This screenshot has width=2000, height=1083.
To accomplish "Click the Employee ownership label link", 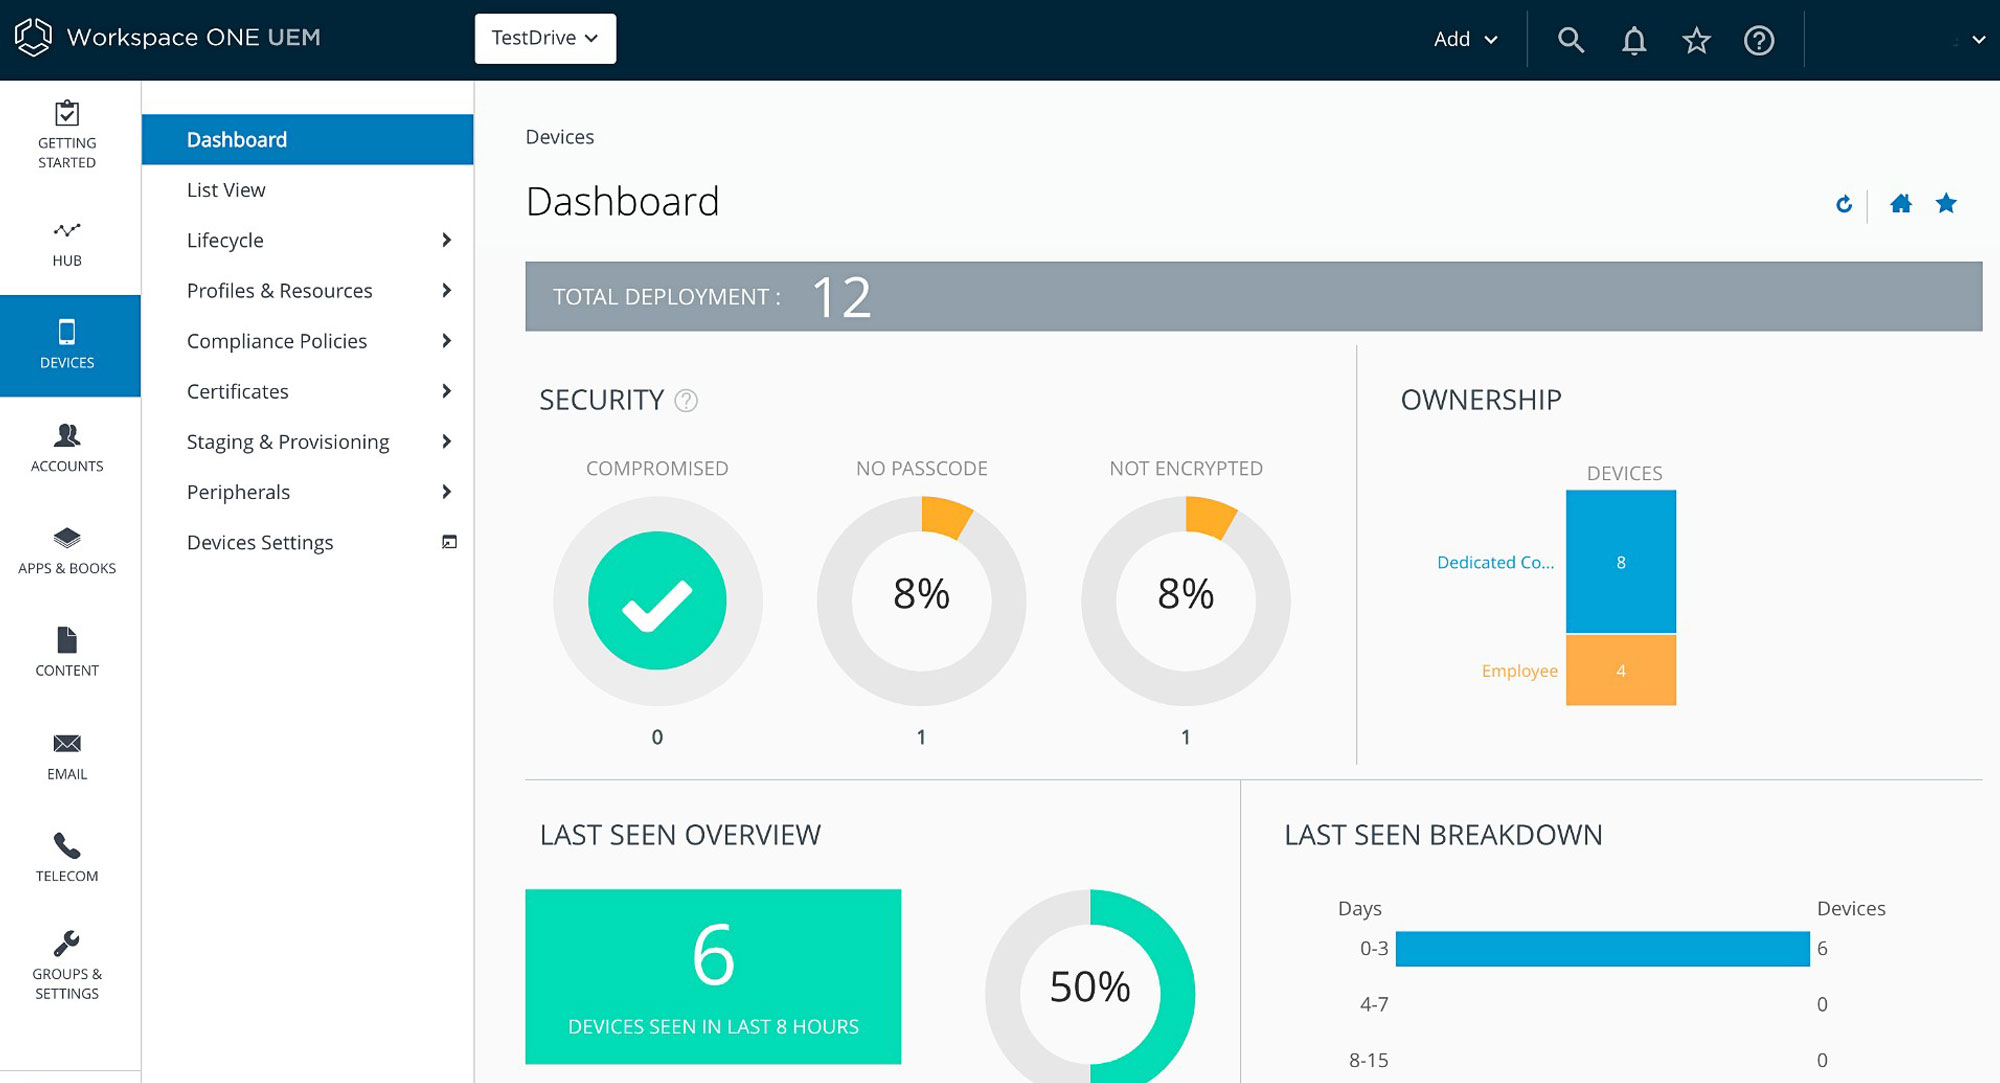I will point(1519,670).
